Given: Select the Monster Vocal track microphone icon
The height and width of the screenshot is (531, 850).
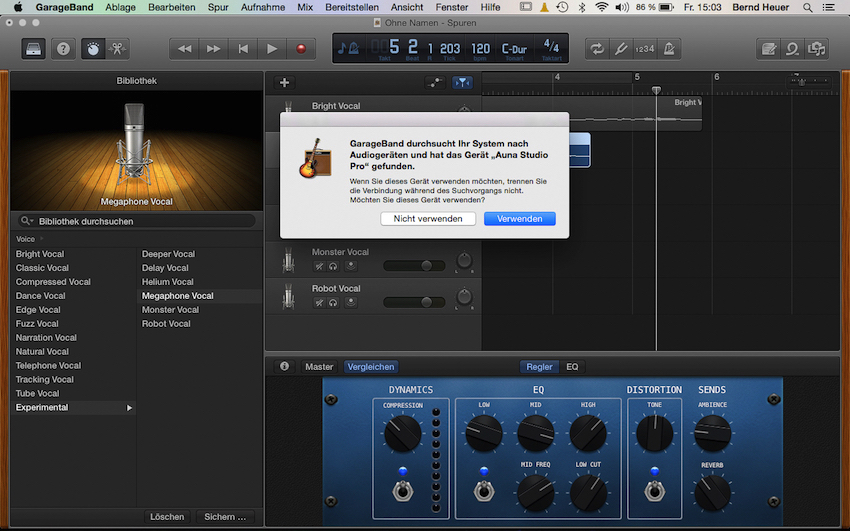Looking at the screenshot, I should tap(288, 259).
